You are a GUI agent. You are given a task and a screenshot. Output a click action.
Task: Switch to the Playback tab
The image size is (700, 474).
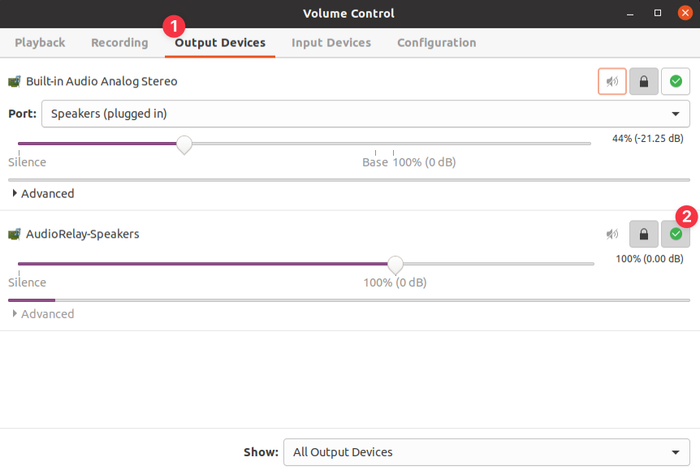[x=40, y=43]
